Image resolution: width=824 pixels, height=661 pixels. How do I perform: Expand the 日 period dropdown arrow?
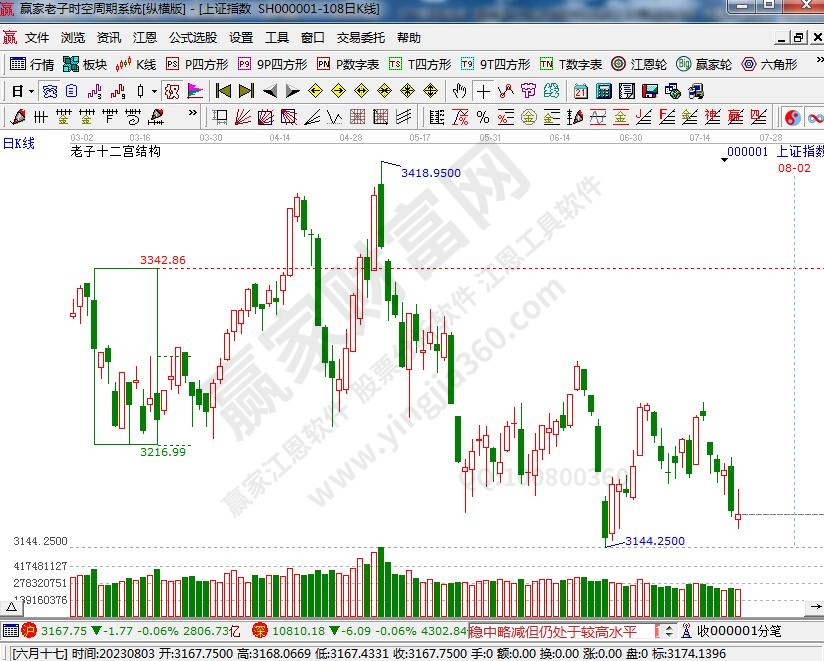[32, 91]
